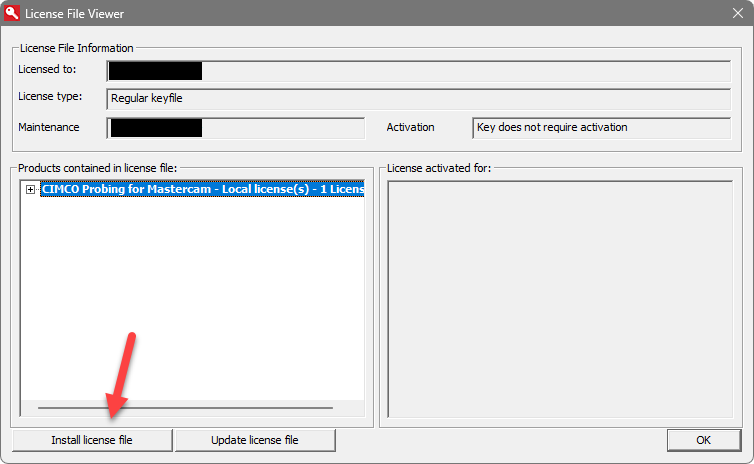
Task: Click the "Activation" label
Action: [410, 127]
